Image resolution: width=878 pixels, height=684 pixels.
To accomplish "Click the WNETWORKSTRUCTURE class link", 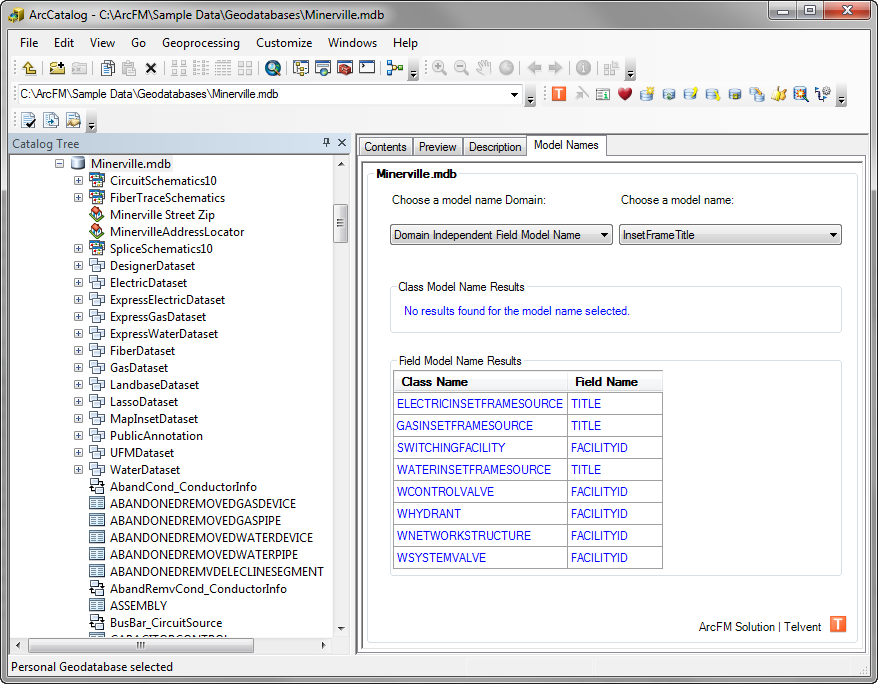I will pos(464,536).
